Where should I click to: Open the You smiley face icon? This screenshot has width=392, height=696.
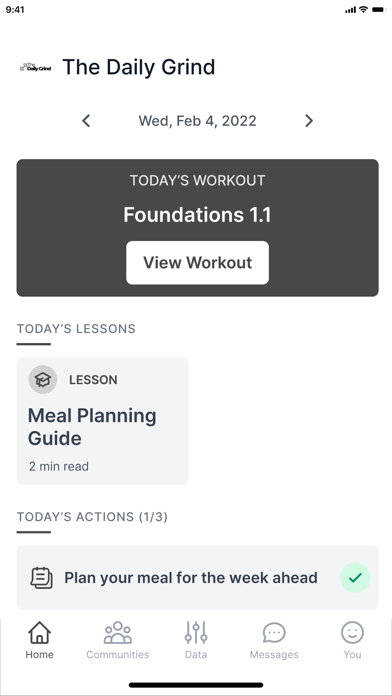point(352,633)
